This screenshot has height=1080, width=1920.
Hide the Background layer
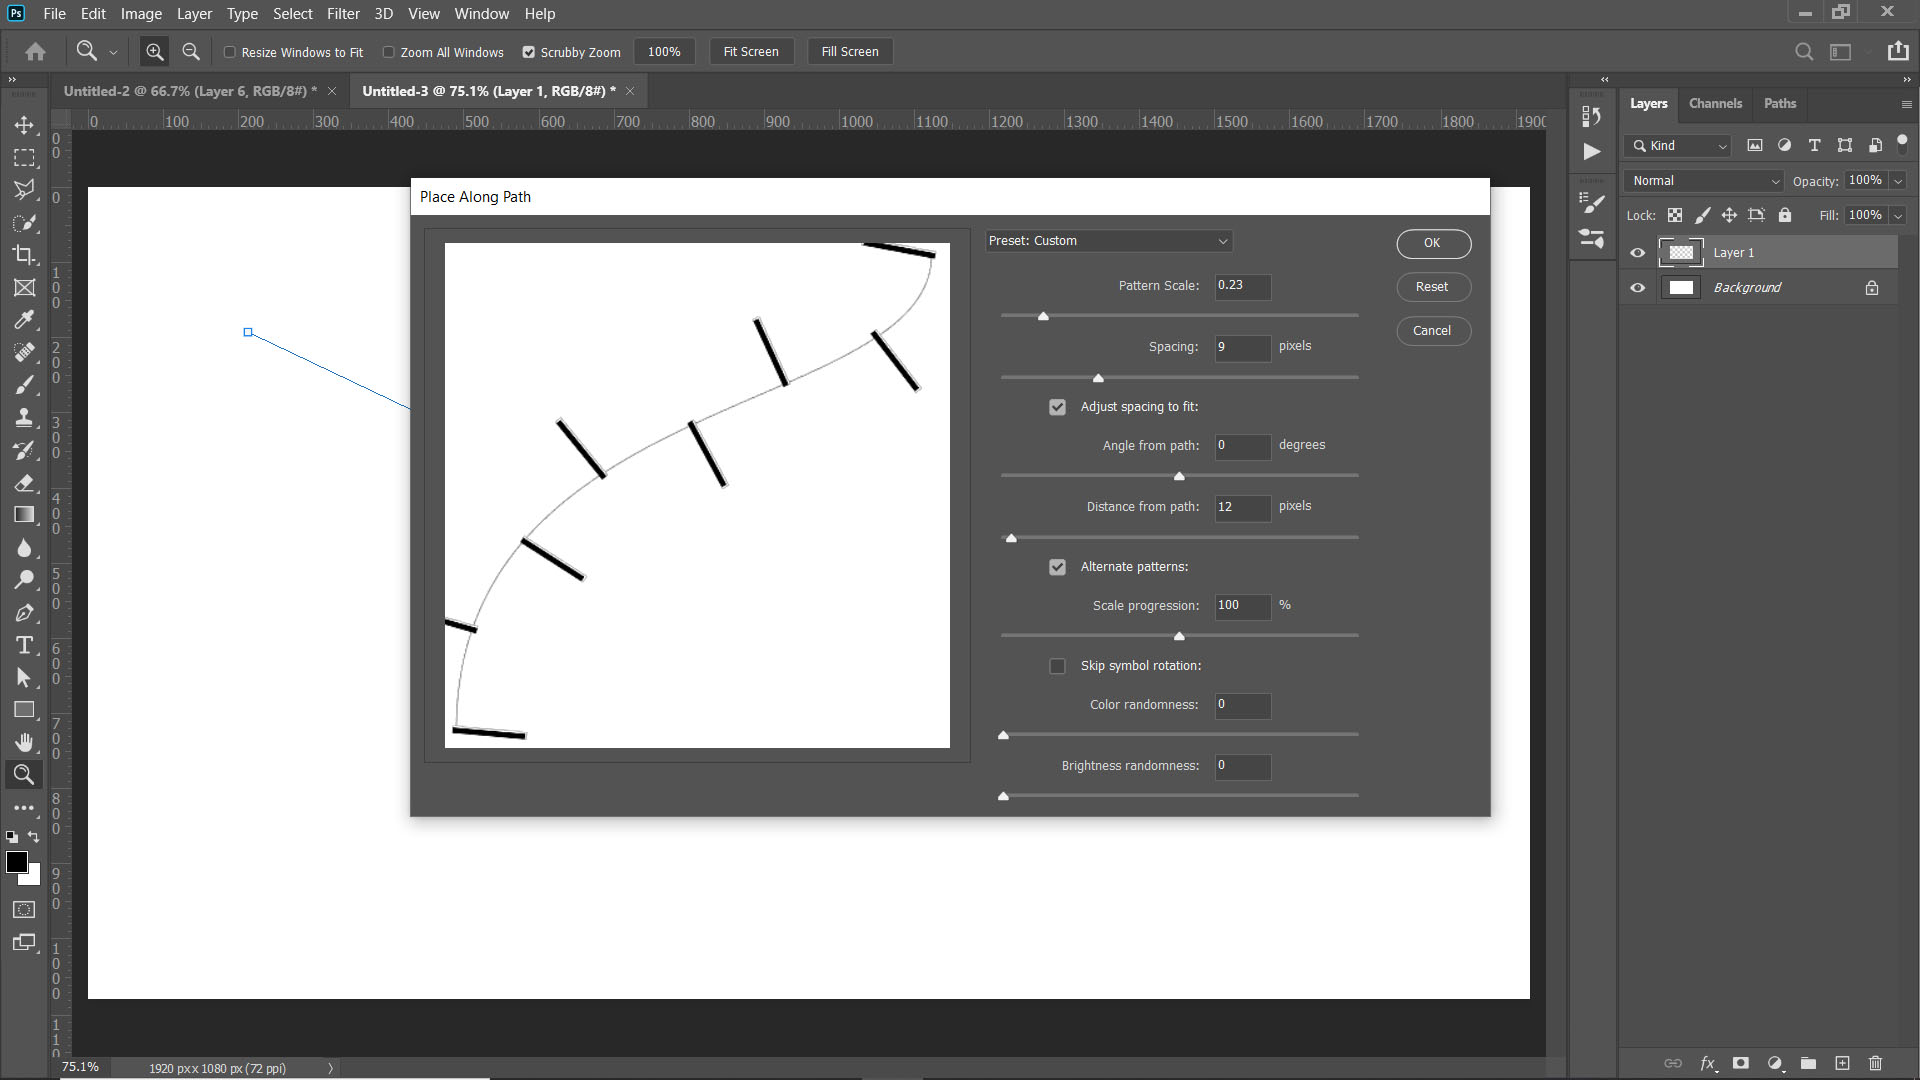(x=1637, y=287)
